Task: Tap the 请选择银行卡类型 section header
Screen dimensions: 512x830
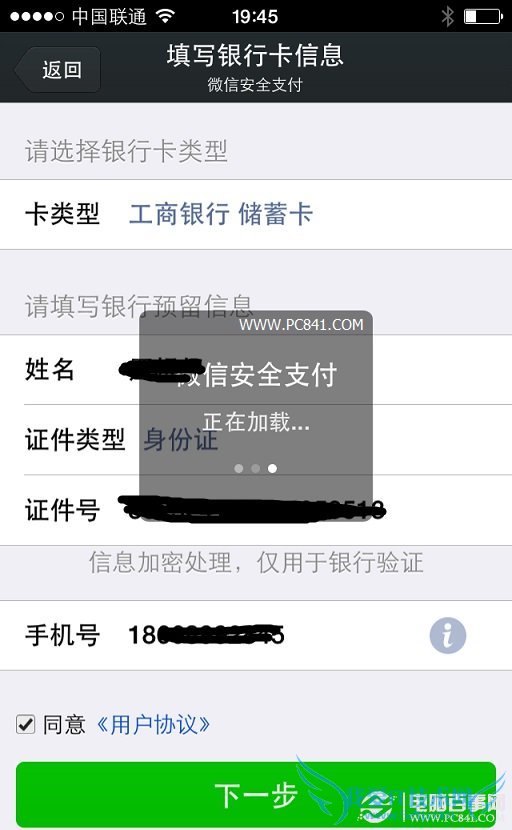Action: point(126,151)
